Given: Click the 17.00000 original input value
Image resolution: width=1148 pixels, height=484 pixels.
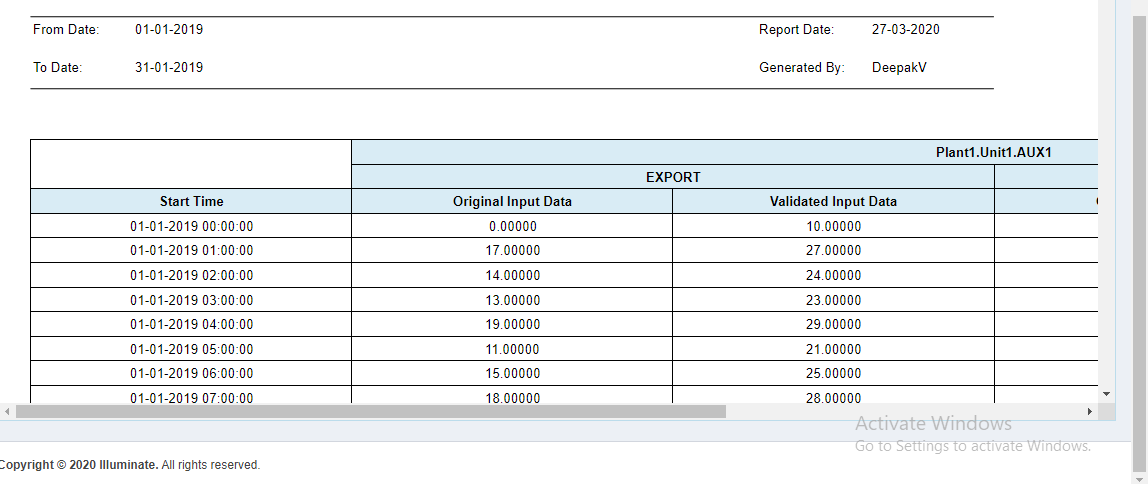Looking at the screenshot, I should click(512, 250).
